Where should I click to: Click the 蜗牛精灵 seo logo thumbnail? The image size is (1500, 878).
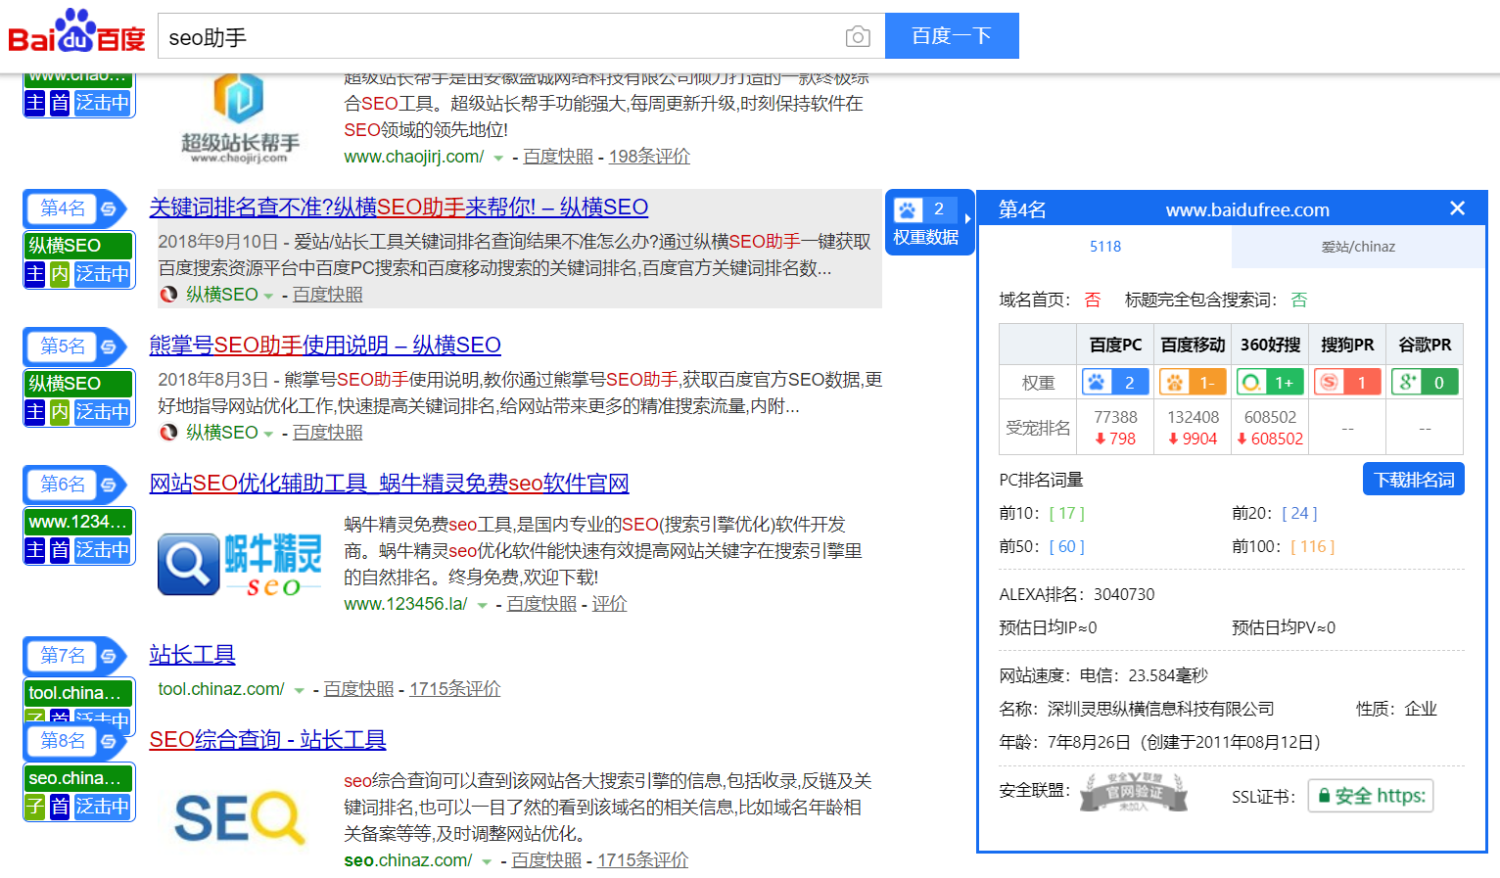[240, 565]
